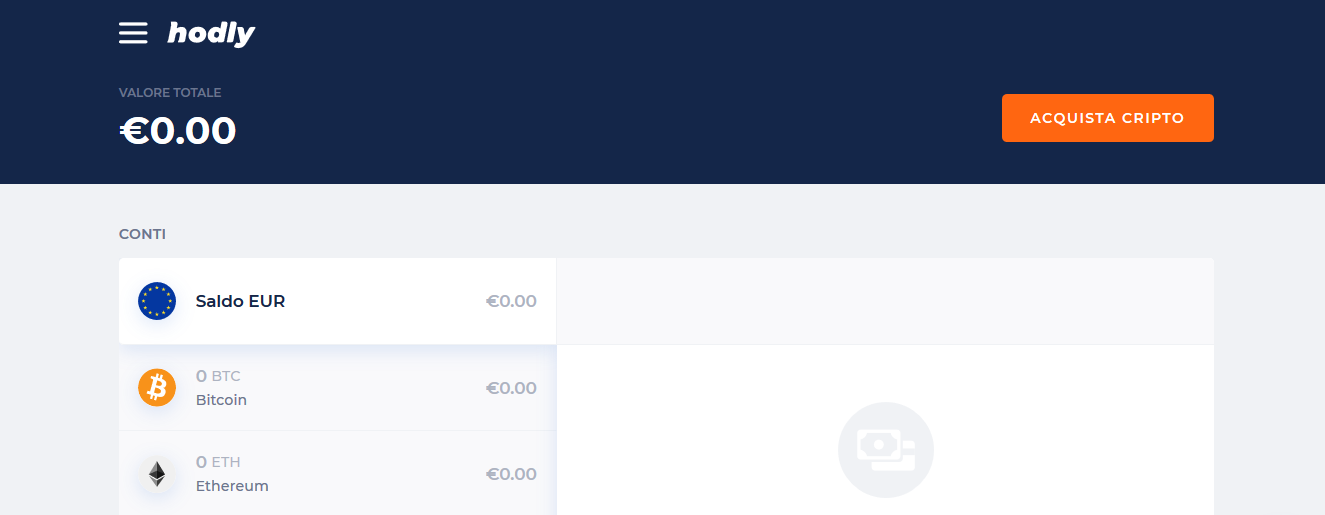
Task: Click the Ethereum diamond icon
Action: [157, 473]
